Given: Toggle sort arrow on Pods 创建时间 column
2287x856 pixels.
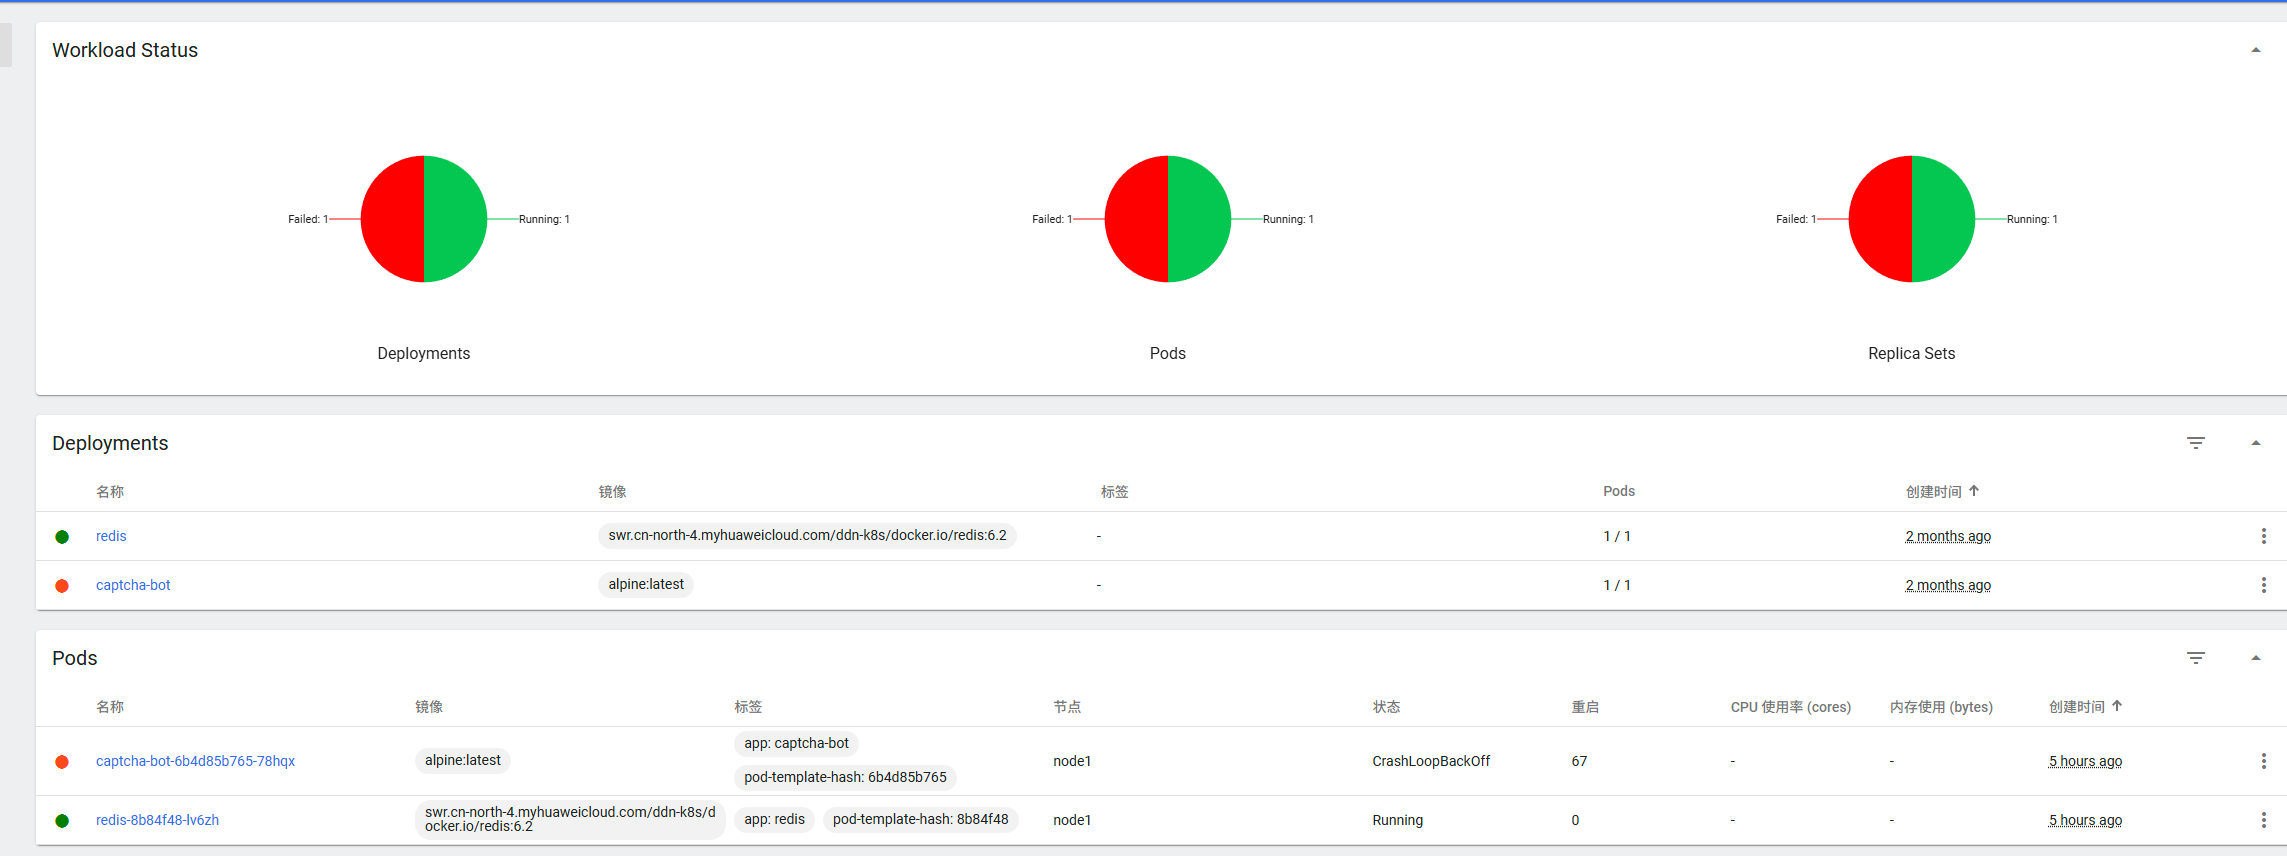Looking at the screenshot, I should pos(2117,706).
